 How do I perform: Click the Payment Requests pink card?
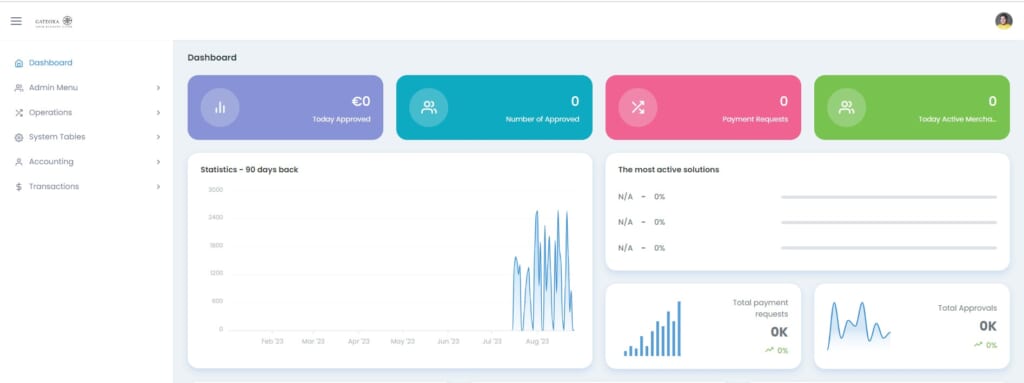(x=703, y=107)
